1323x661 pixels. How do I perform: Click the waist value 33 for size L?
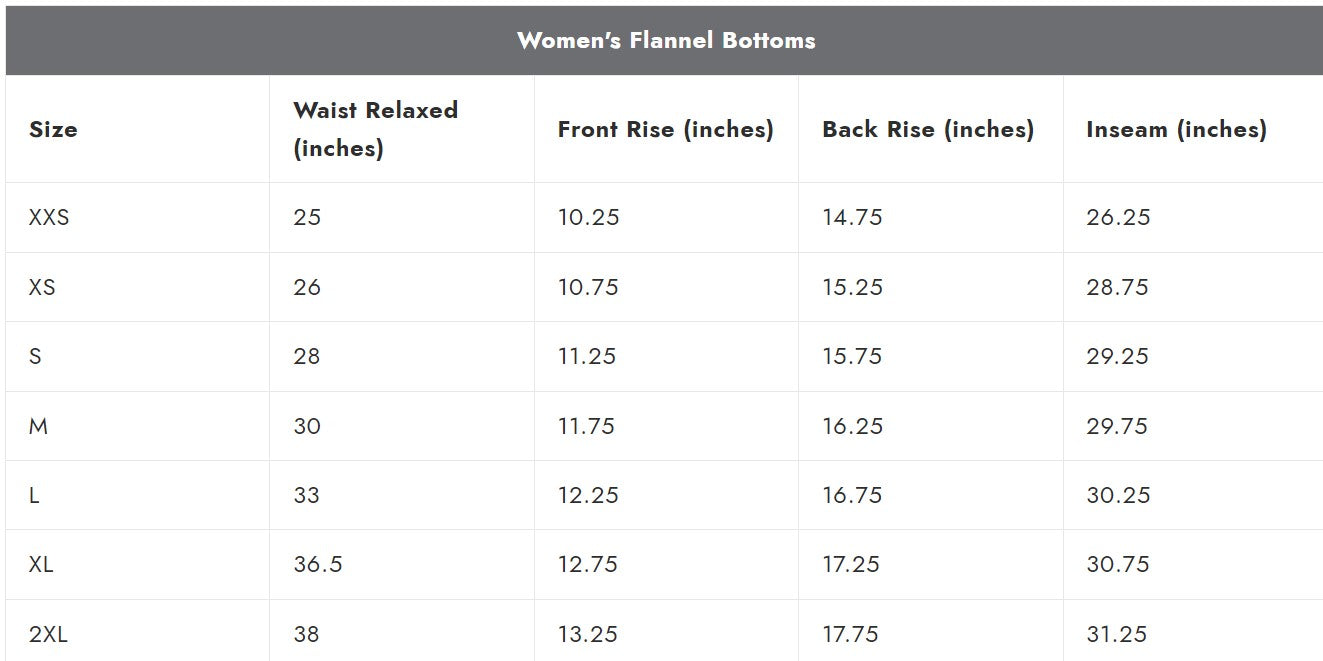pyautogui.click(x=307, y=495)
